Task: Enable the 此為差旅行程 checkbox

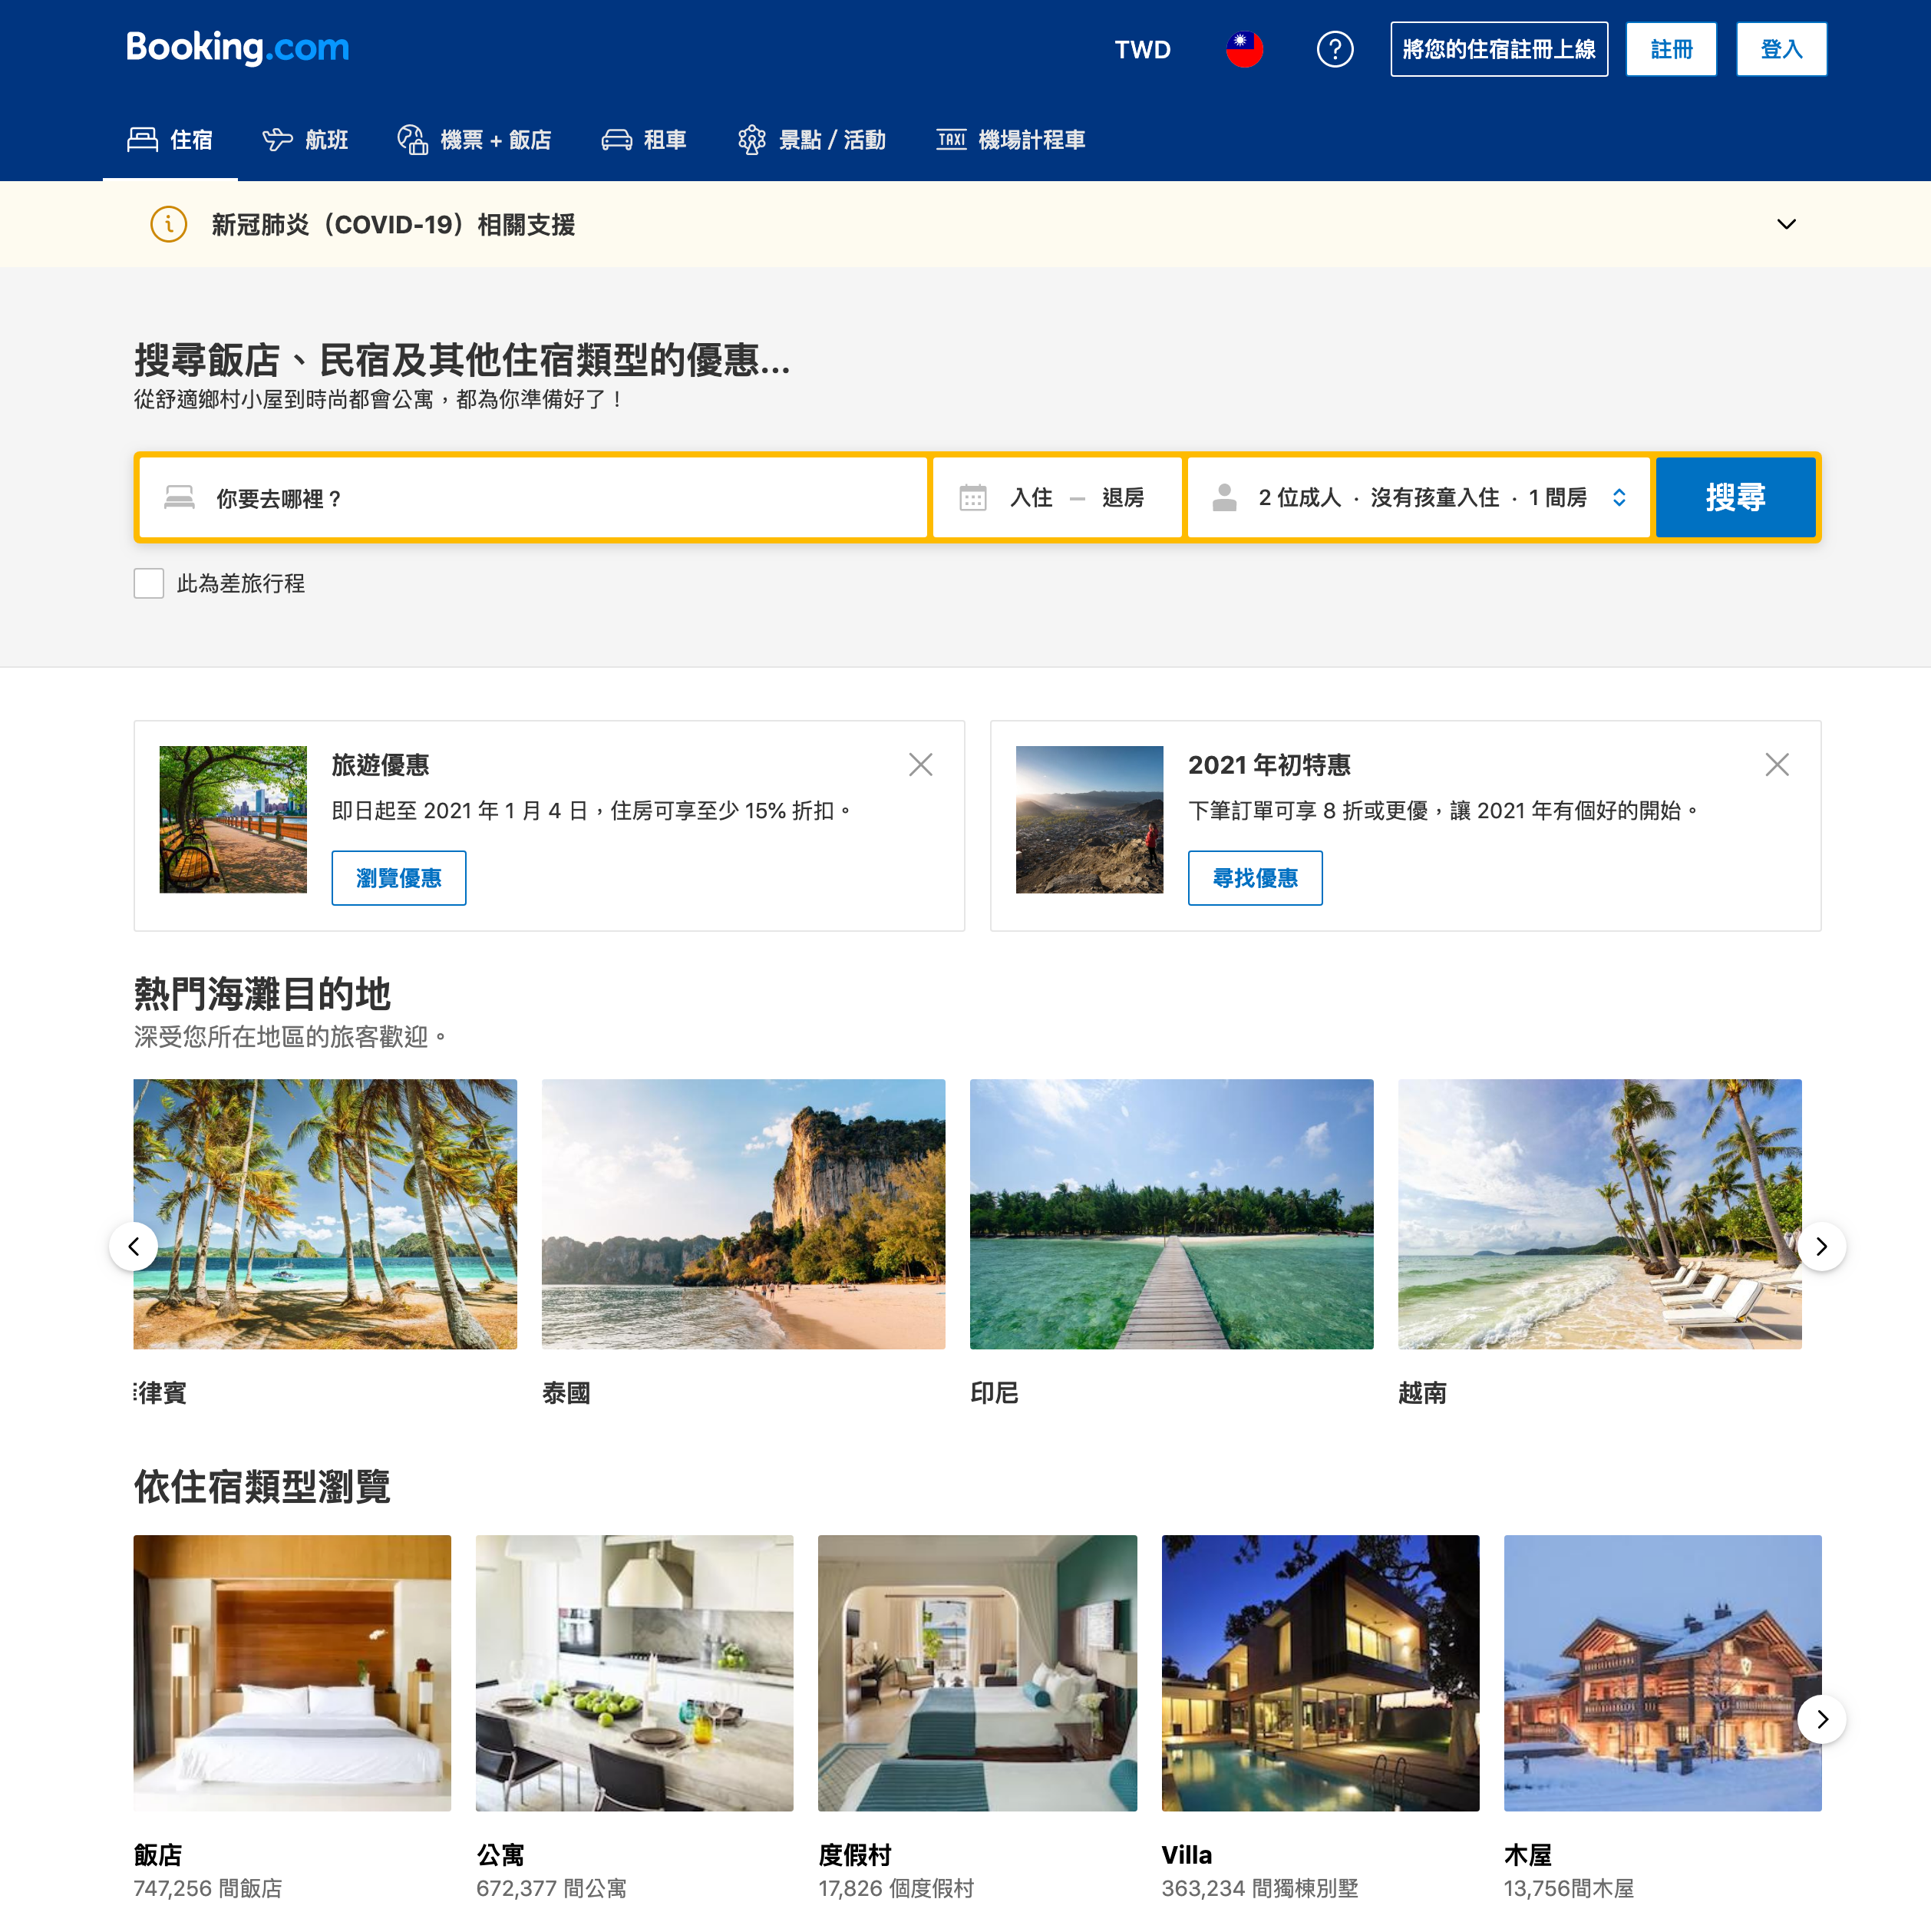Action: pyautogui.click(x=148, y=583)
